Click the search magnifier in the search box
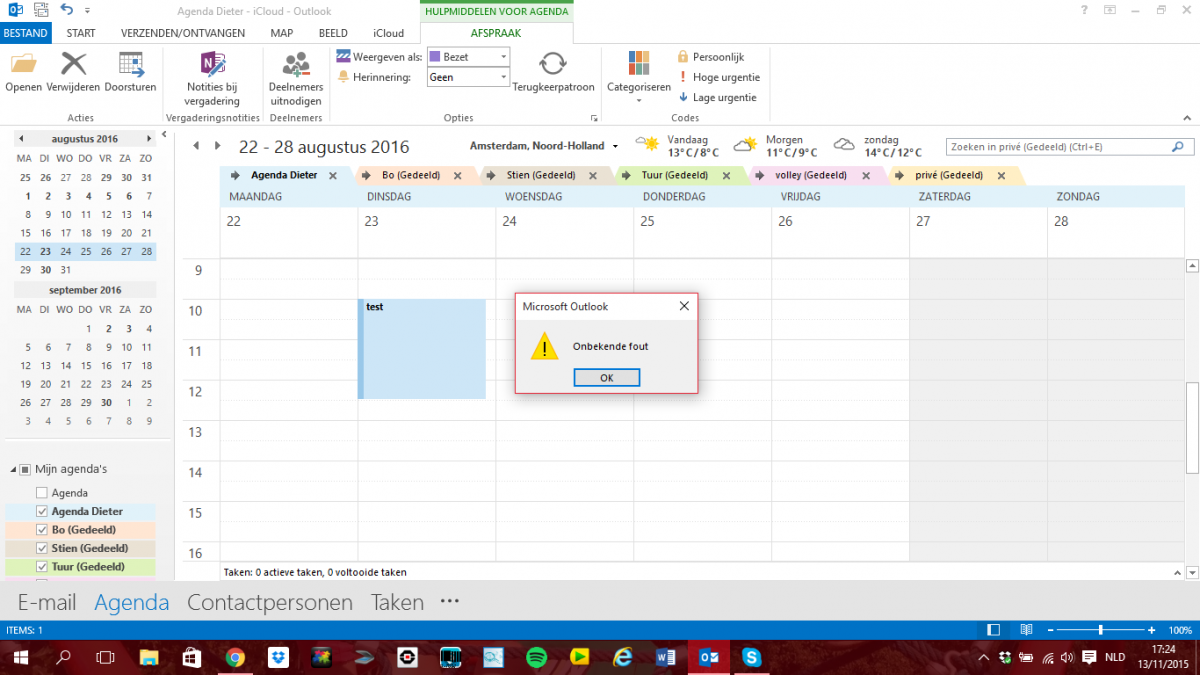 (1177, 147)
